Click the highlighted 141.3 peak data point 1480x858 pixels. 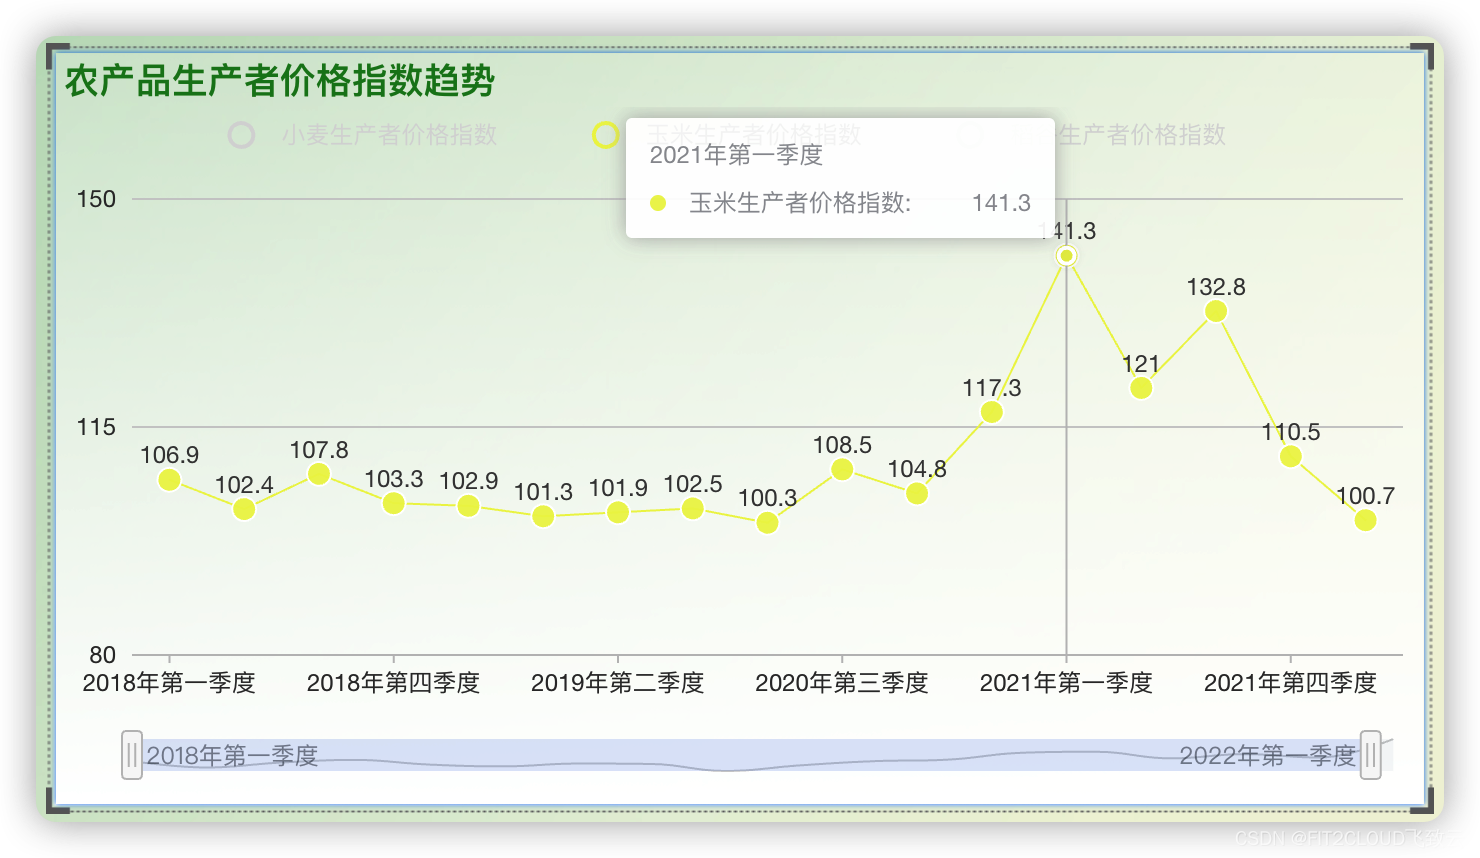[1066, 256]
